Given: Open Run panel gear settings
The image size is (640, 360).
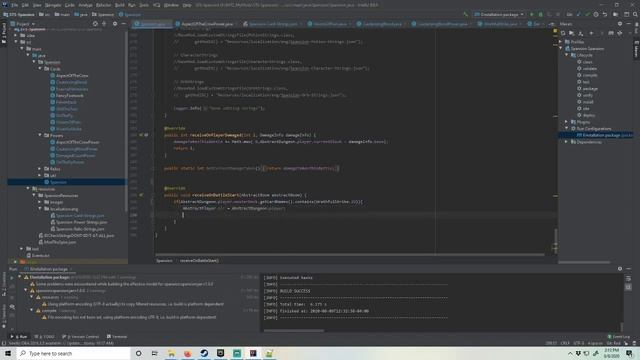Looking at the screenshot, I should (620, 269).
